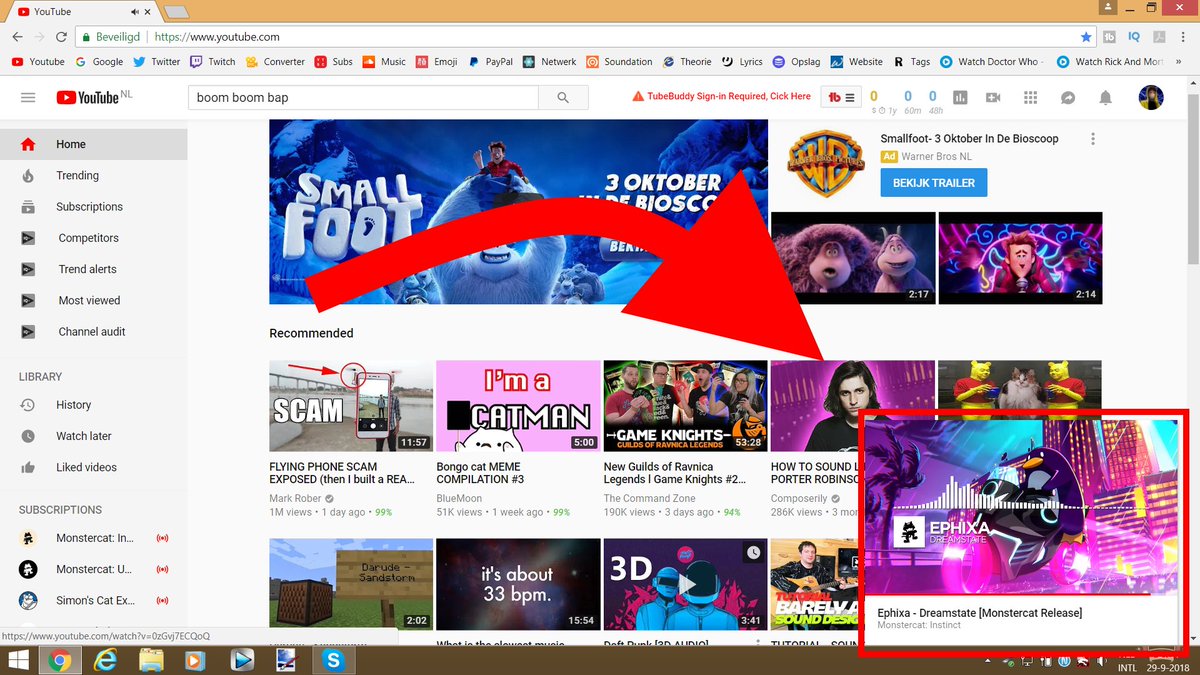Open the it's about 33 bpm thumbnail
This screenshot has height=675, width=1200.
518,585
